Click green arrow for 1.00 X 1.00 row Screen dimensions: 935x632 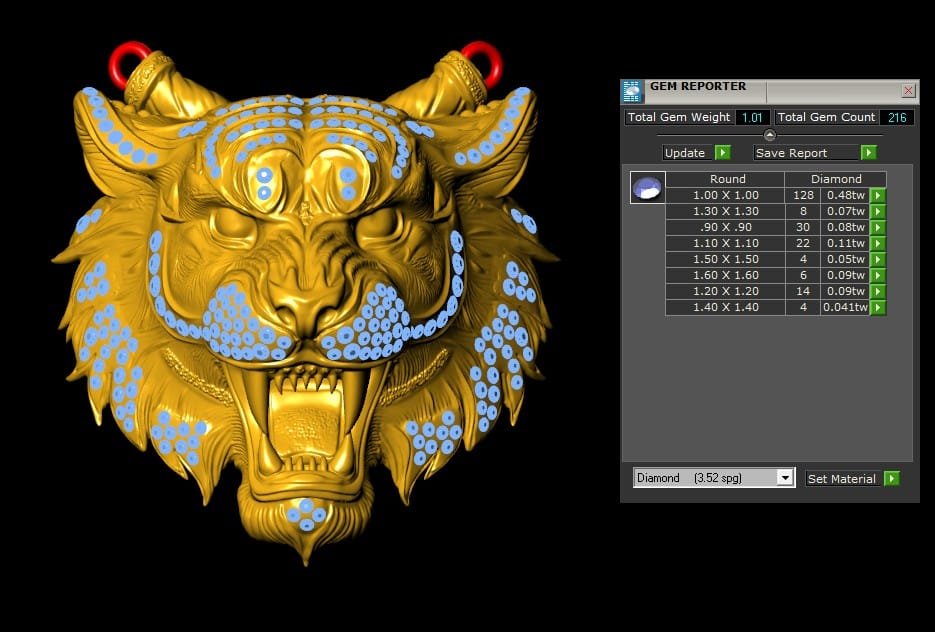click(878, 196)
